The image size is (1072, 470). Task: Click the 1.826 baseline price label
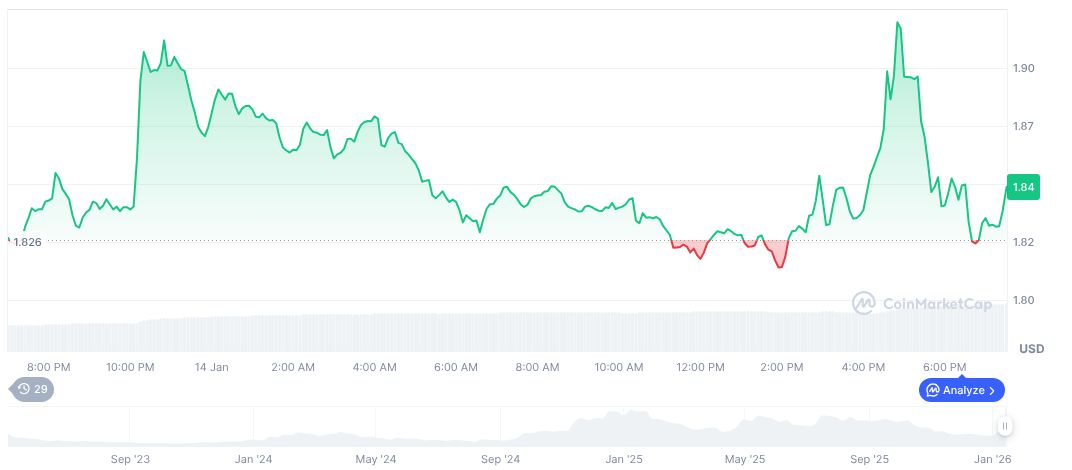[x=26, y=242]
